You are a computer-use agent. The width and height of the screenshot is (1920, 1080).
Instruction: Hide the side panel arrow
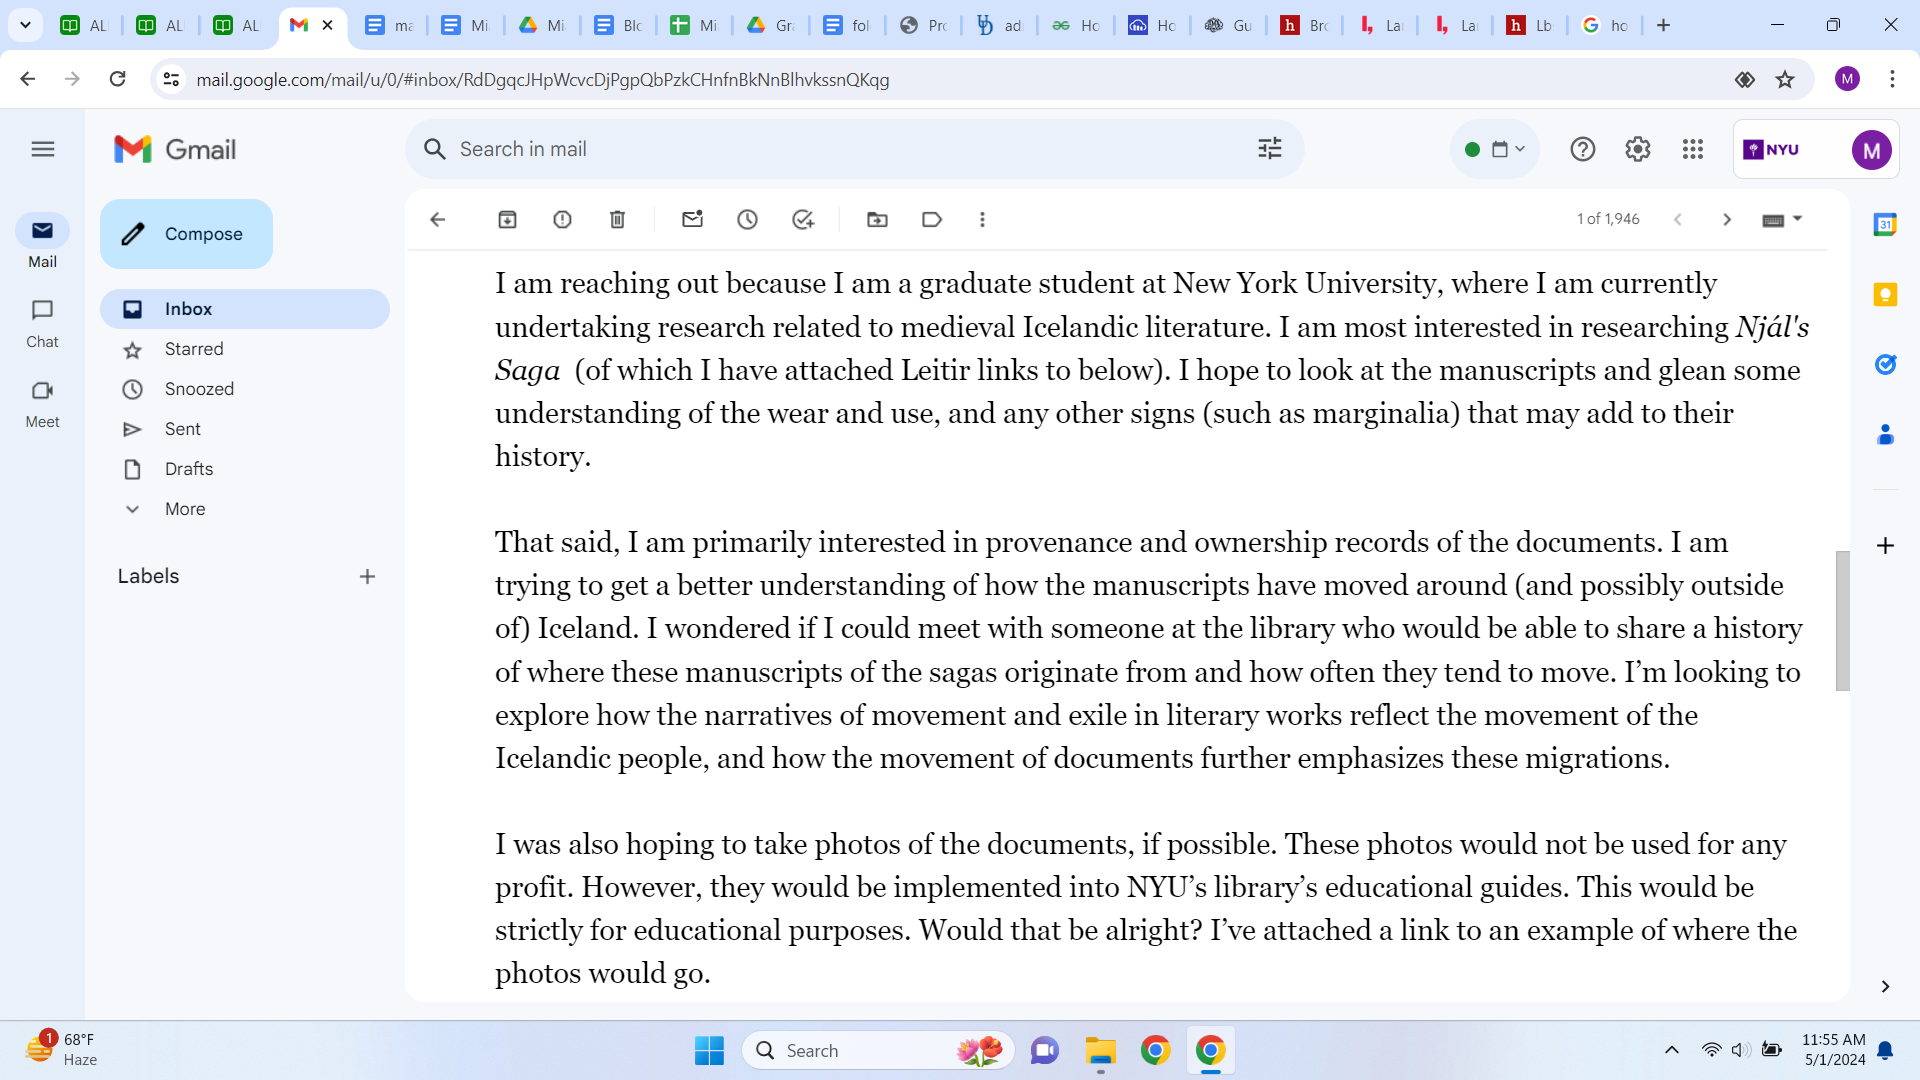[1885, 987]
